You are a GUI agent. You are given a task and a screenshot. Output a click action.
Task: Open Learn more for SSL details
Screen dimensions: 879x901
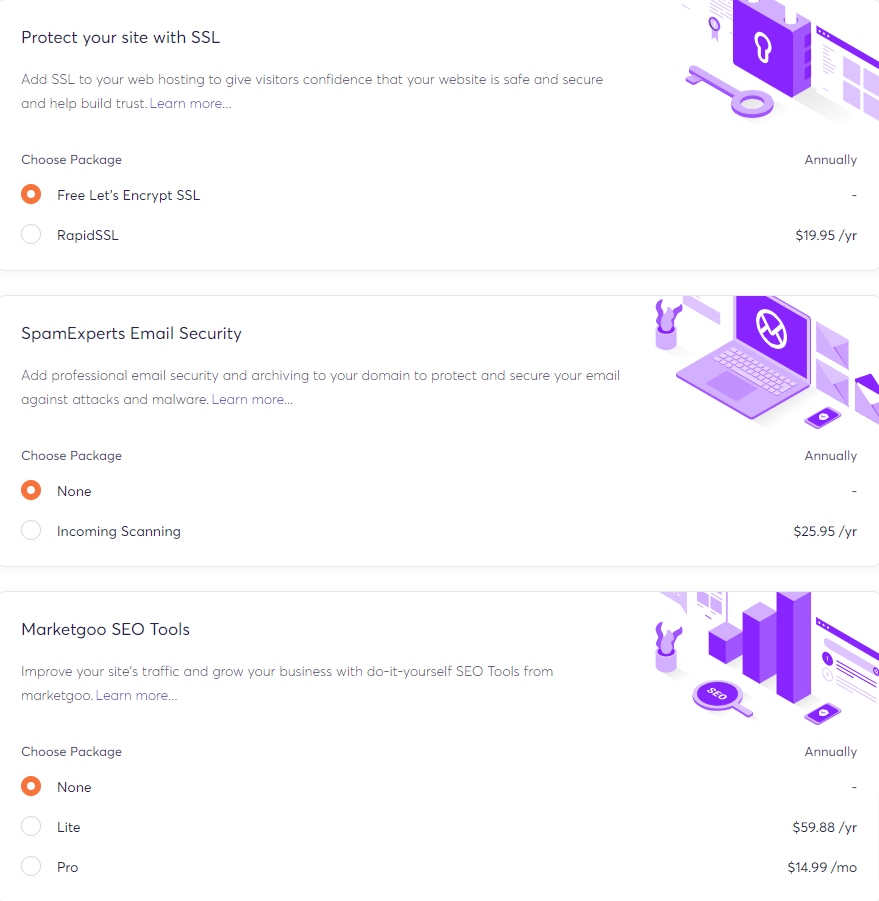tap(189, 103)
